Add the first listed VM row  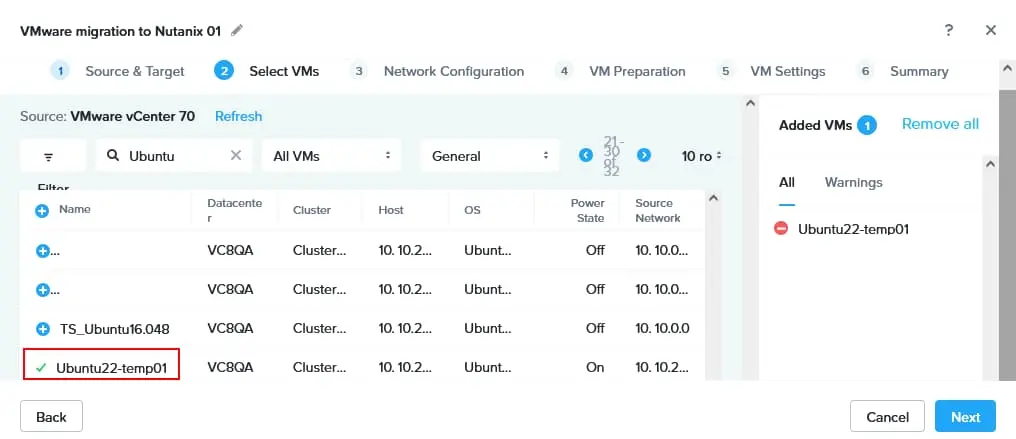pyautogui.click(x=43, y=251)
